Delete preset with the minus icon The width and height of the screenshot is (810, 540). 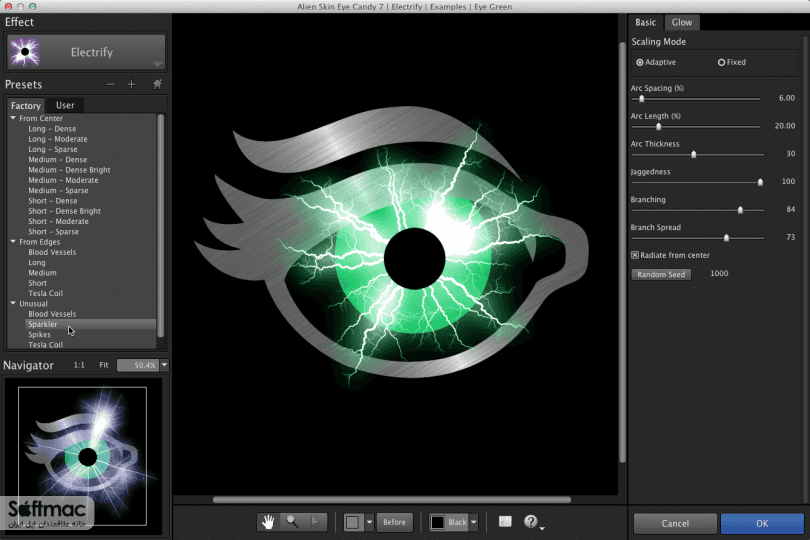(x=111, y=84)
